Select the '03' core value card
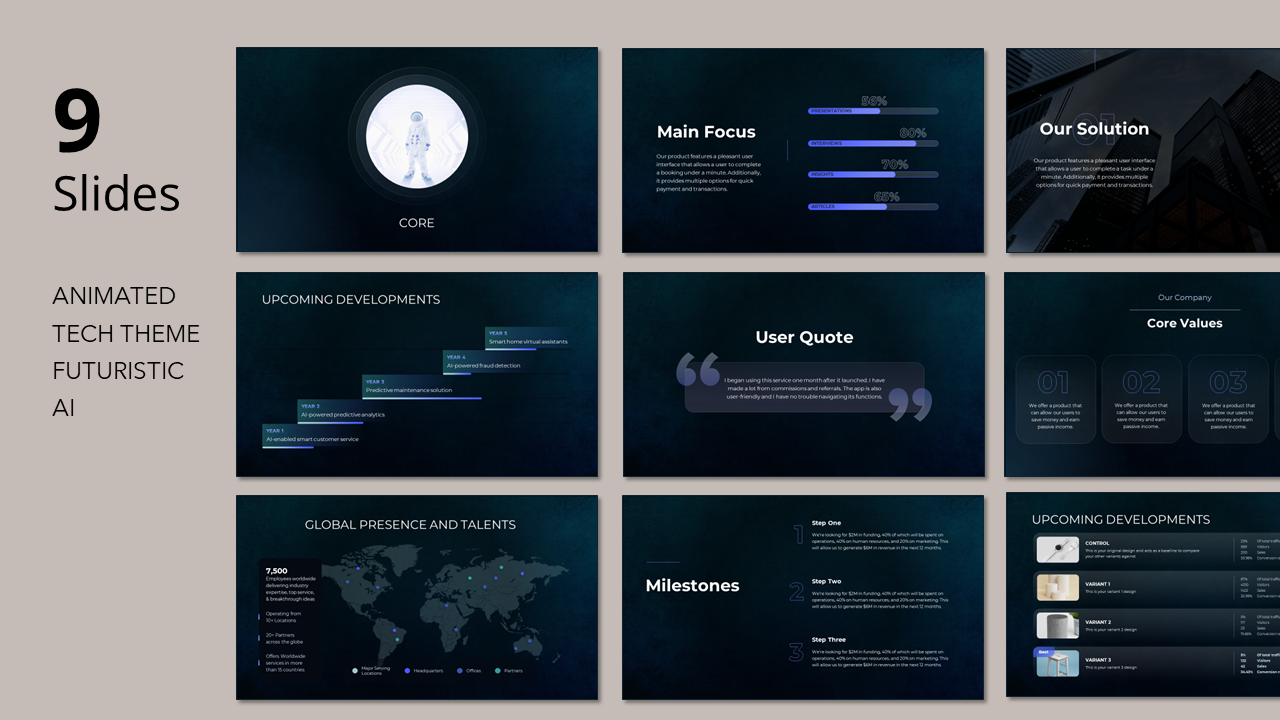 pos(1228,398)
